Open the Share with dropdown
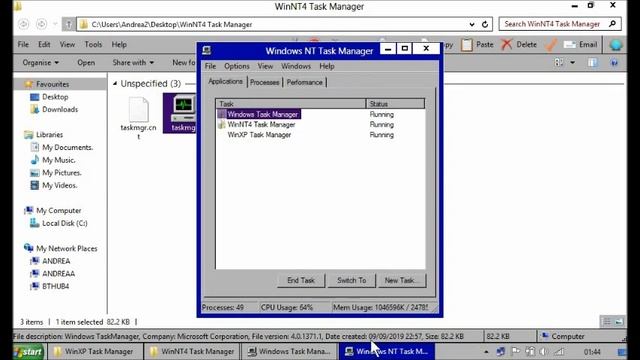The height and width of the screenshot is (360, 640). point(133,62)
